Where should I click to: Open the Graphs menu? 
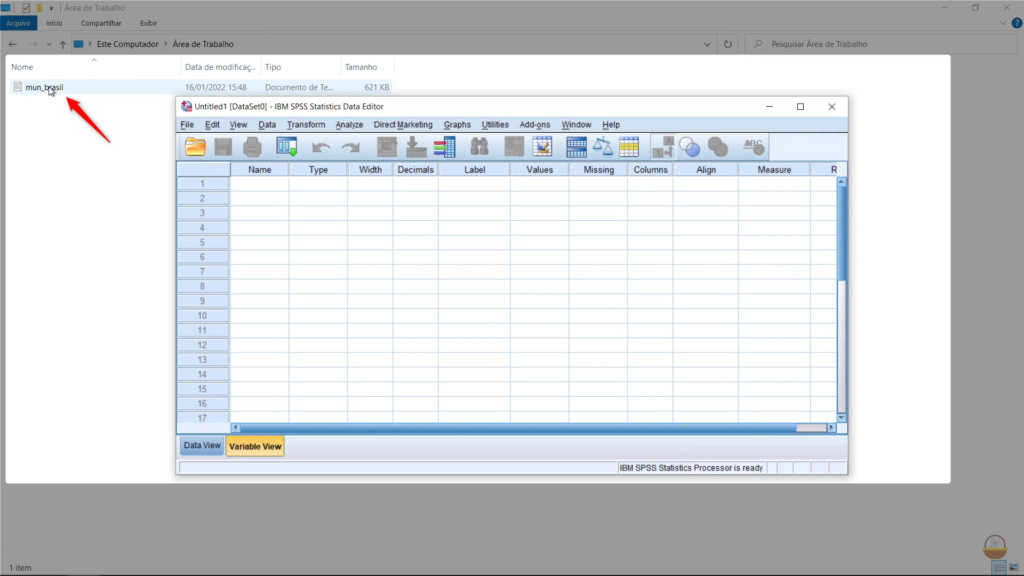[457, 125]
